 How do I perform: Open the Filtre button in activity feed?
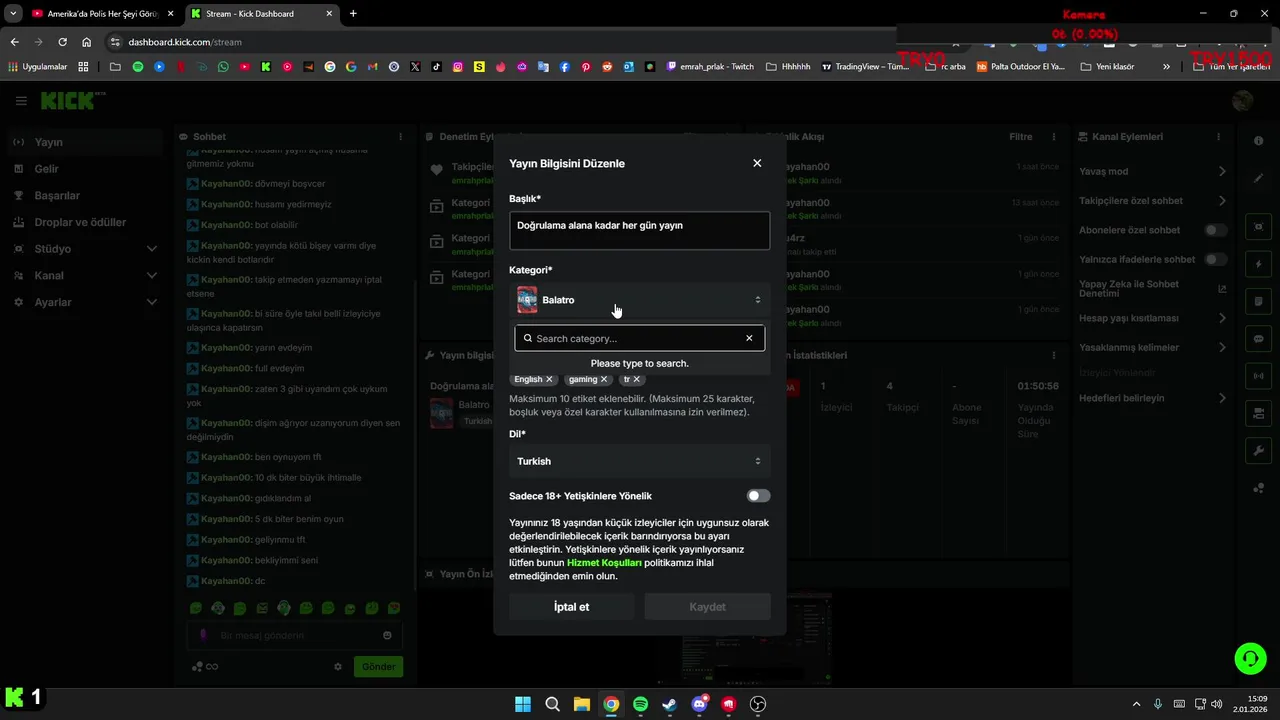click(x=1020, y=137)
